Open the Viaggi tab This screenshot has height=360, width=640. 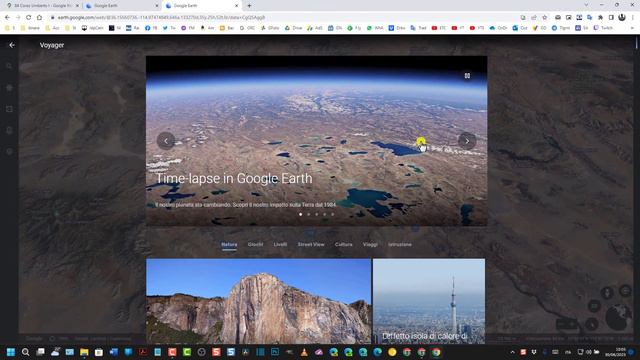pos(370,244)
